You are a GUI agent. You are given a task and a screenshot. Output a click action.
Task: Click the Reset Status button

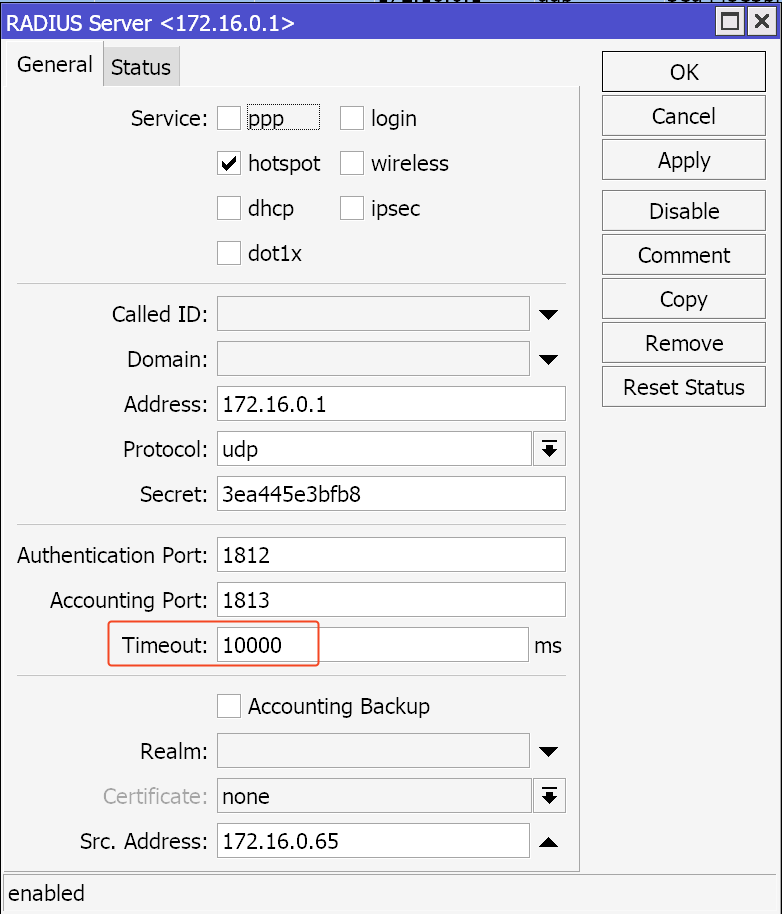pyautogui.click(x=684, y=387)
